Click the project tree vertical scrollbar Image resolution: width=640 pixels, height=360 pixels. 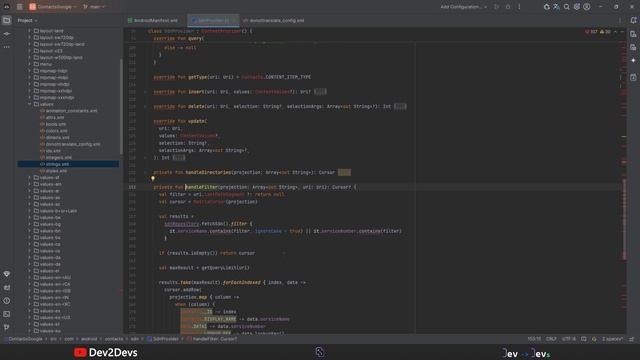[121, 107]
